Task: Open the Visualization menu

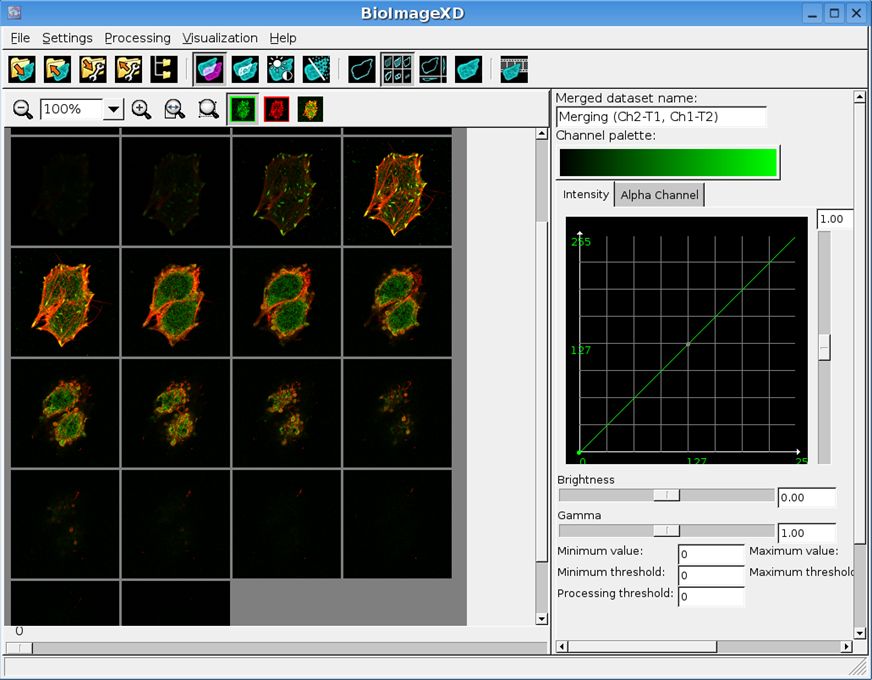Action: (x=220, y=38)
